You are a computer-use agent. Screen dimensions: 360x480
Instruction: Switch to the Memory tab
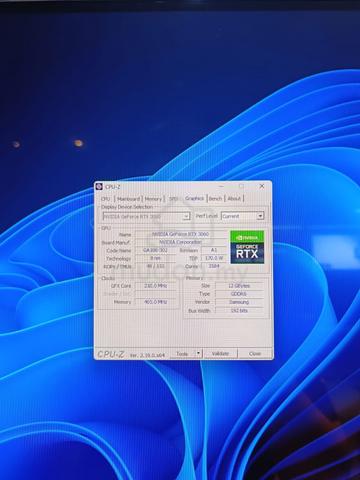coord(153,199)
